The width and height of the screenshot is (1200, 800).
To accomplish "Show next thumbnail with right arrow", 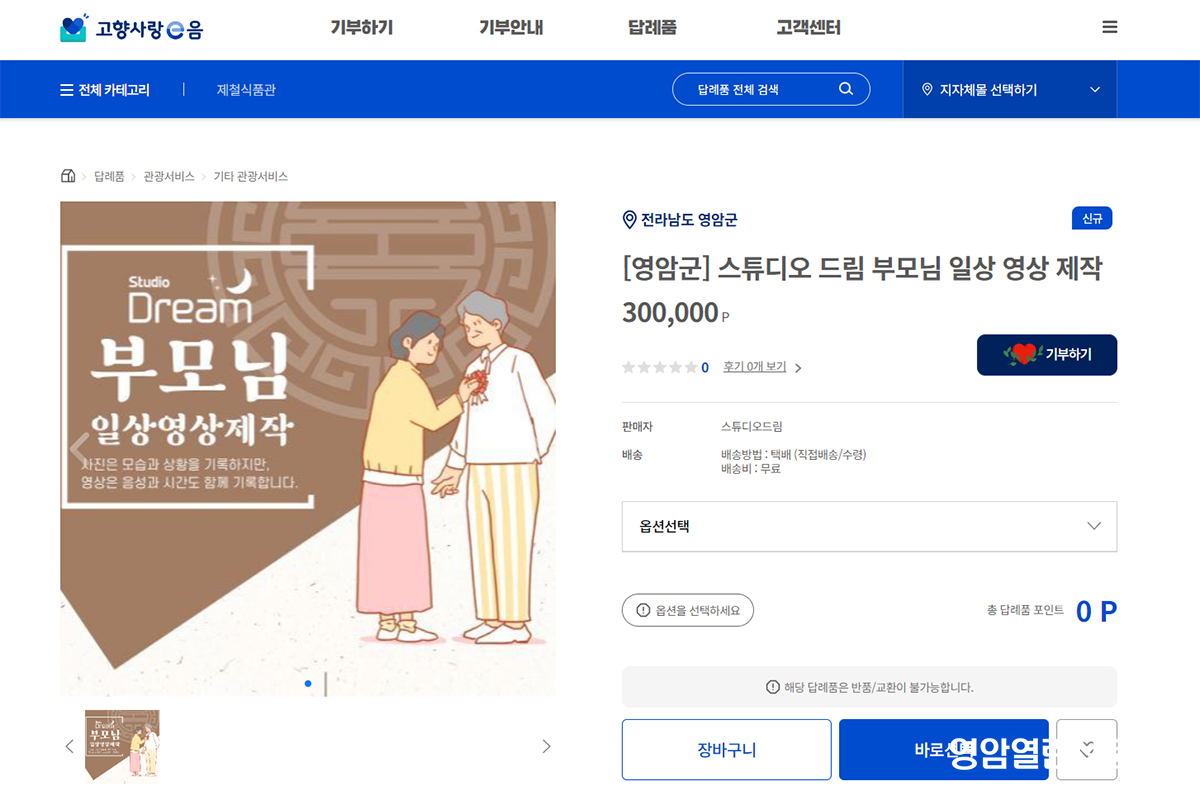I will pos(546,746).
